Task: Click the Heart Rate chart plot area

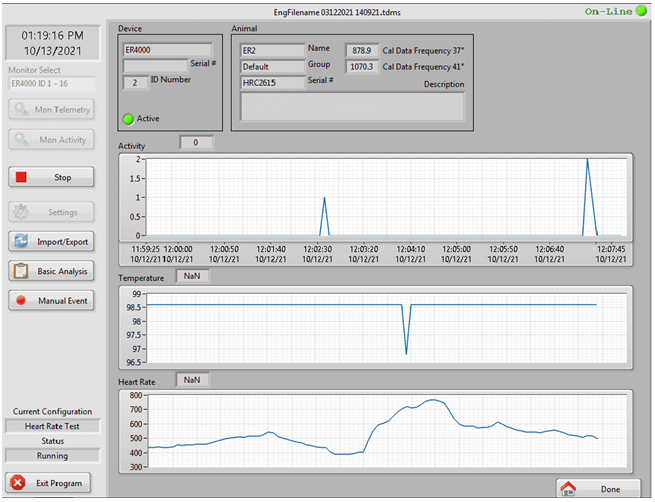Action: point(386,431)
